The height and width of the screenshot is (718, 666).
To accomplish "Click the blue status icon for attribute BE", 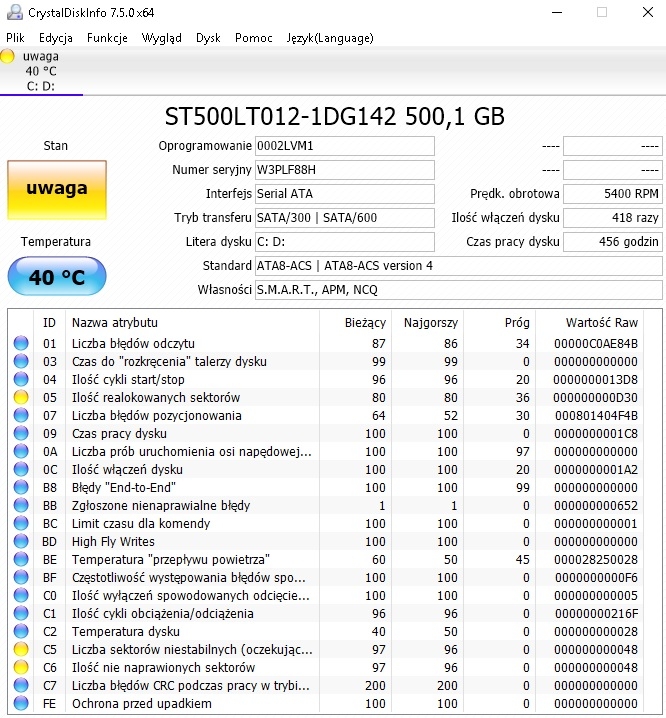I will click(21, 559).
